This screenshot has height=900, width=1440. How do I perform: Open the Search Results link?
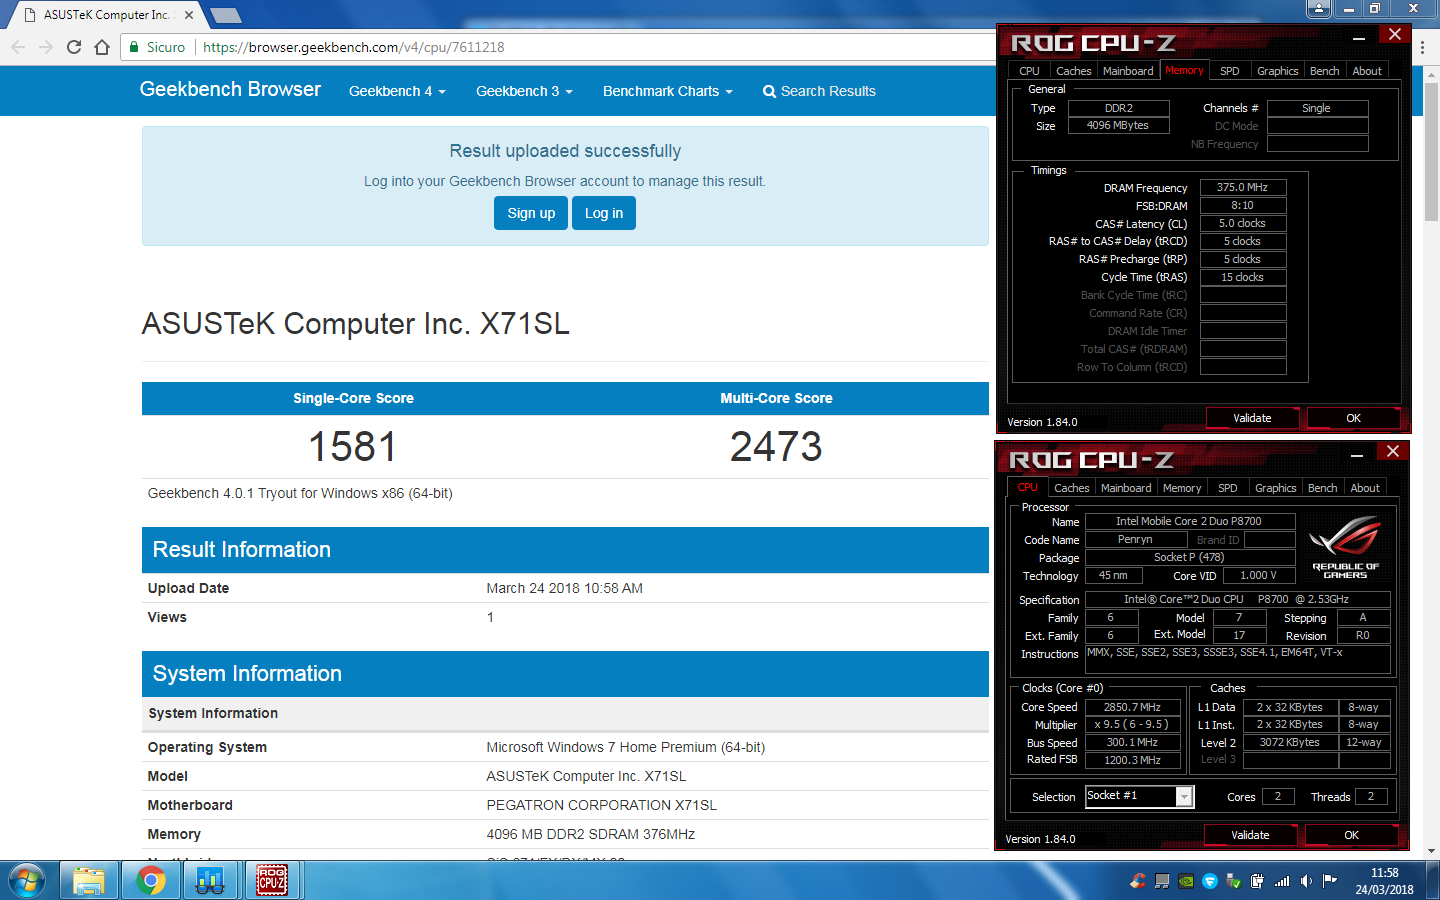click(x=819, y=91)
